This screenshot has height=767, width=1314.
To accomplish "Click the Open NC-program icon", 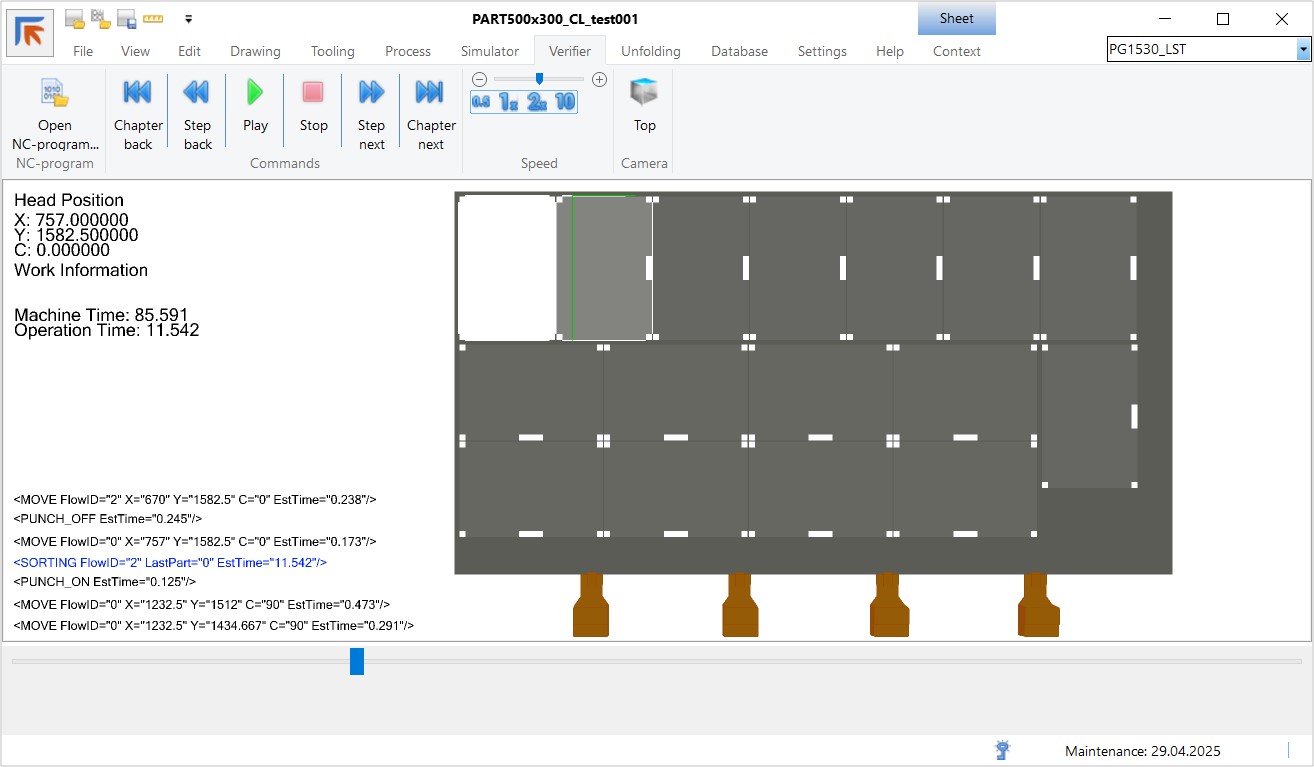I will click(54, 94).
